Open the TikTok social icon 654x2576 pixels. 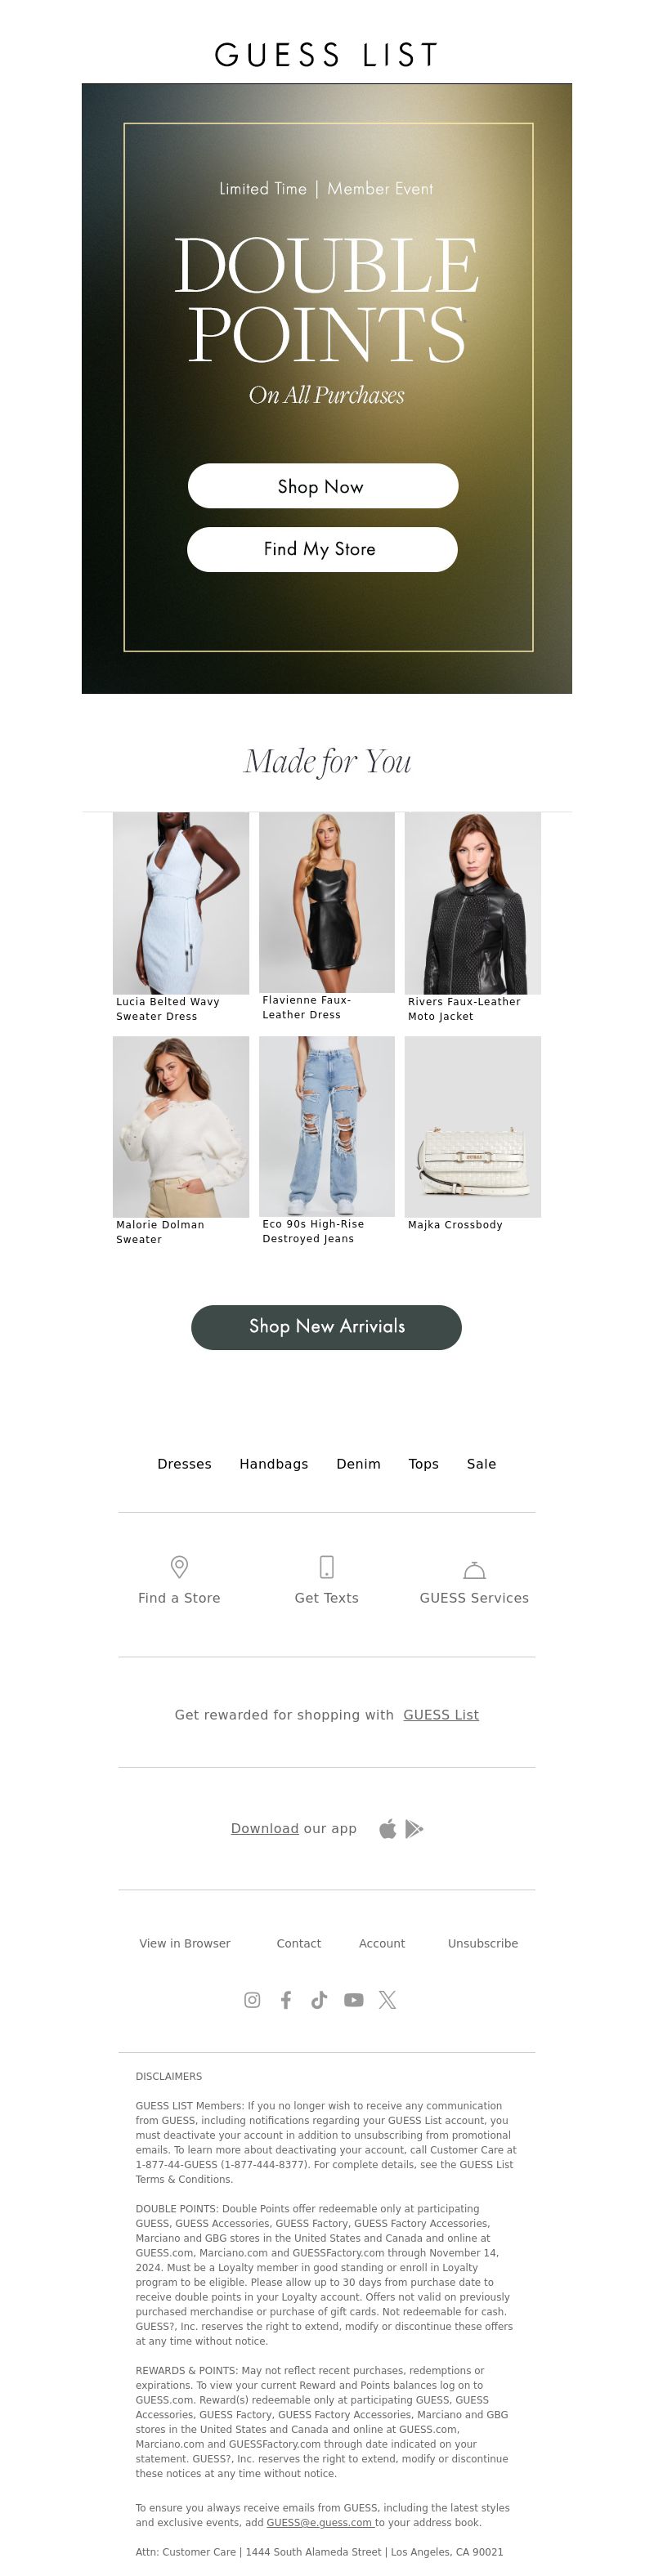point(319,2000)
